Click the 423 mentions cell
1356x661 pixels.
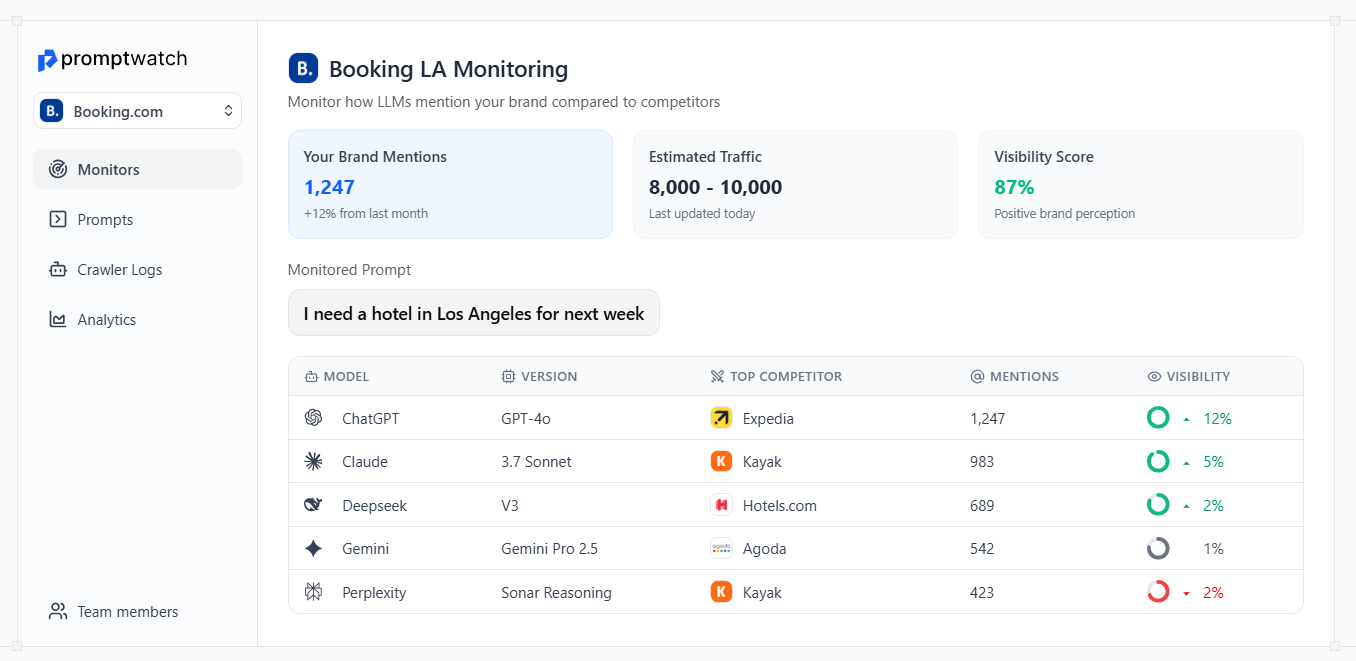[982, 592]
